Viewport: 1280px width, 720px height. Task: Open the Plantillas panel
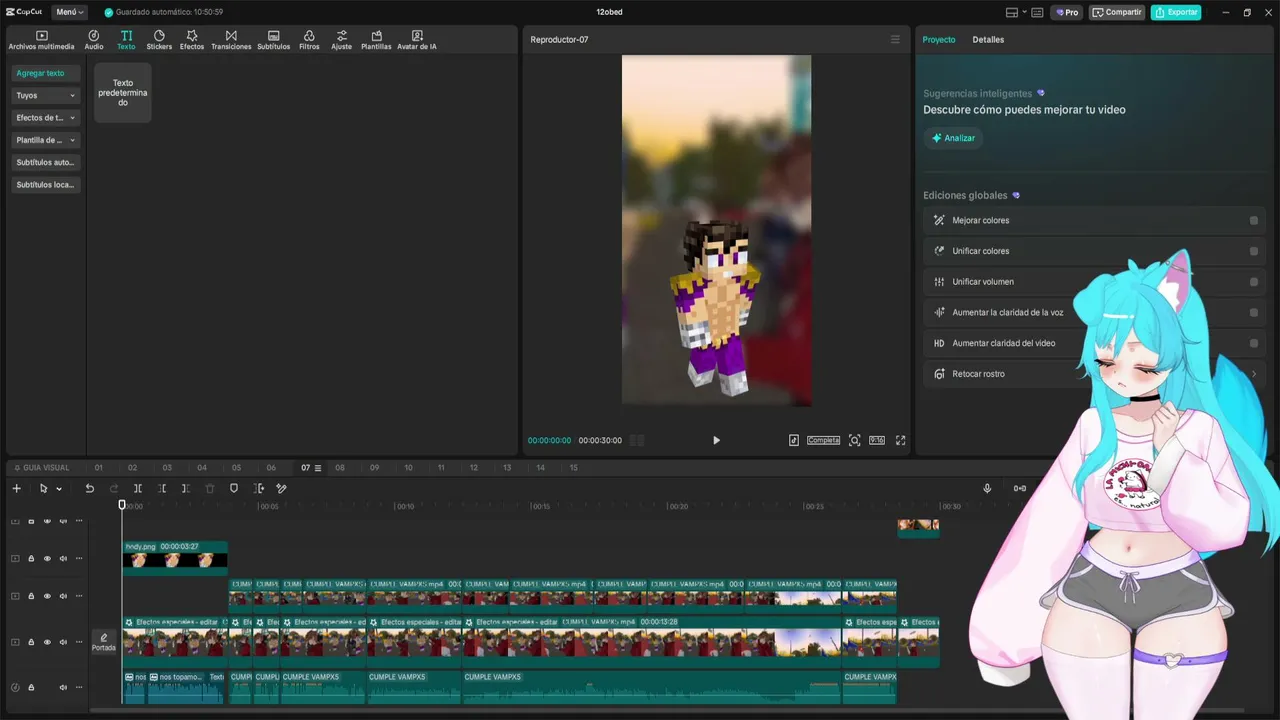point(376,40)
